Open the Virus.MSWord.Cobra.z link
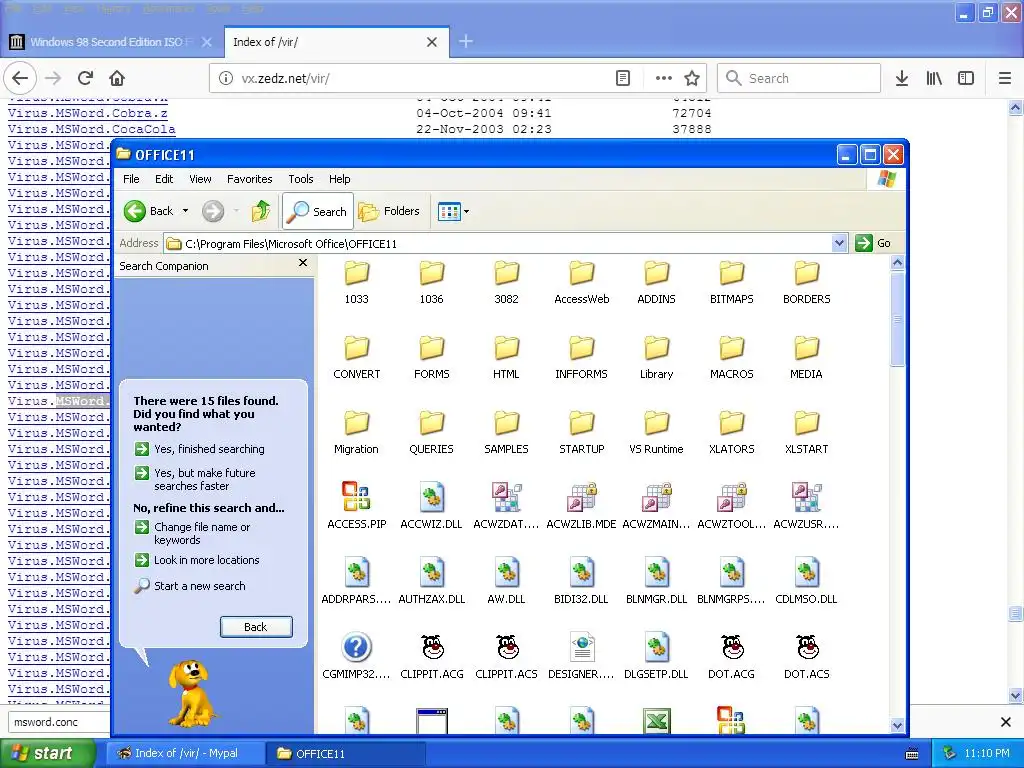Viewport: 1024px width, 768px height. click(x=88, y=113)
